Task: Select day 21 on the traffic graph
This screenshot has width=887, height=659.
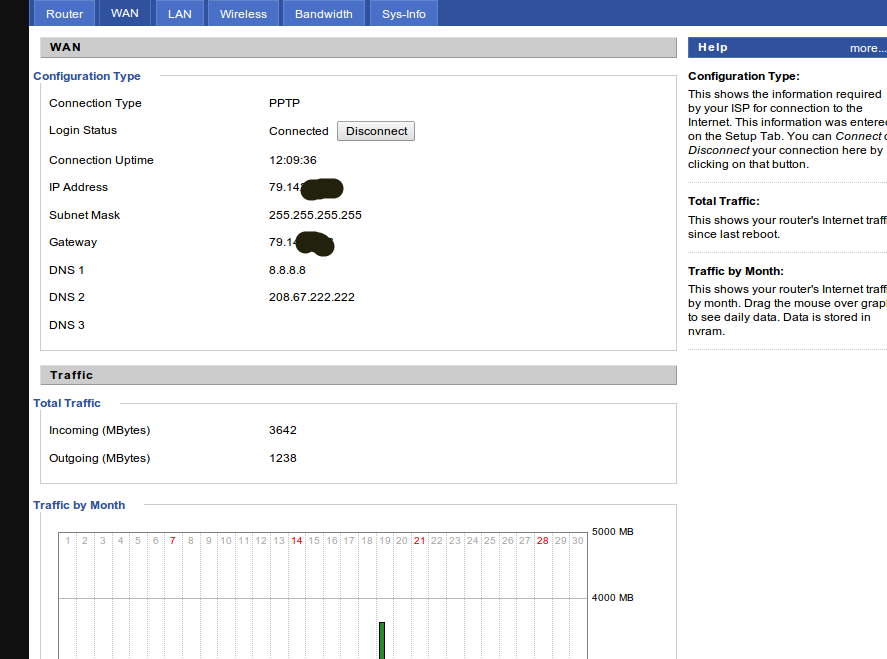Action: tap(420, 541)
